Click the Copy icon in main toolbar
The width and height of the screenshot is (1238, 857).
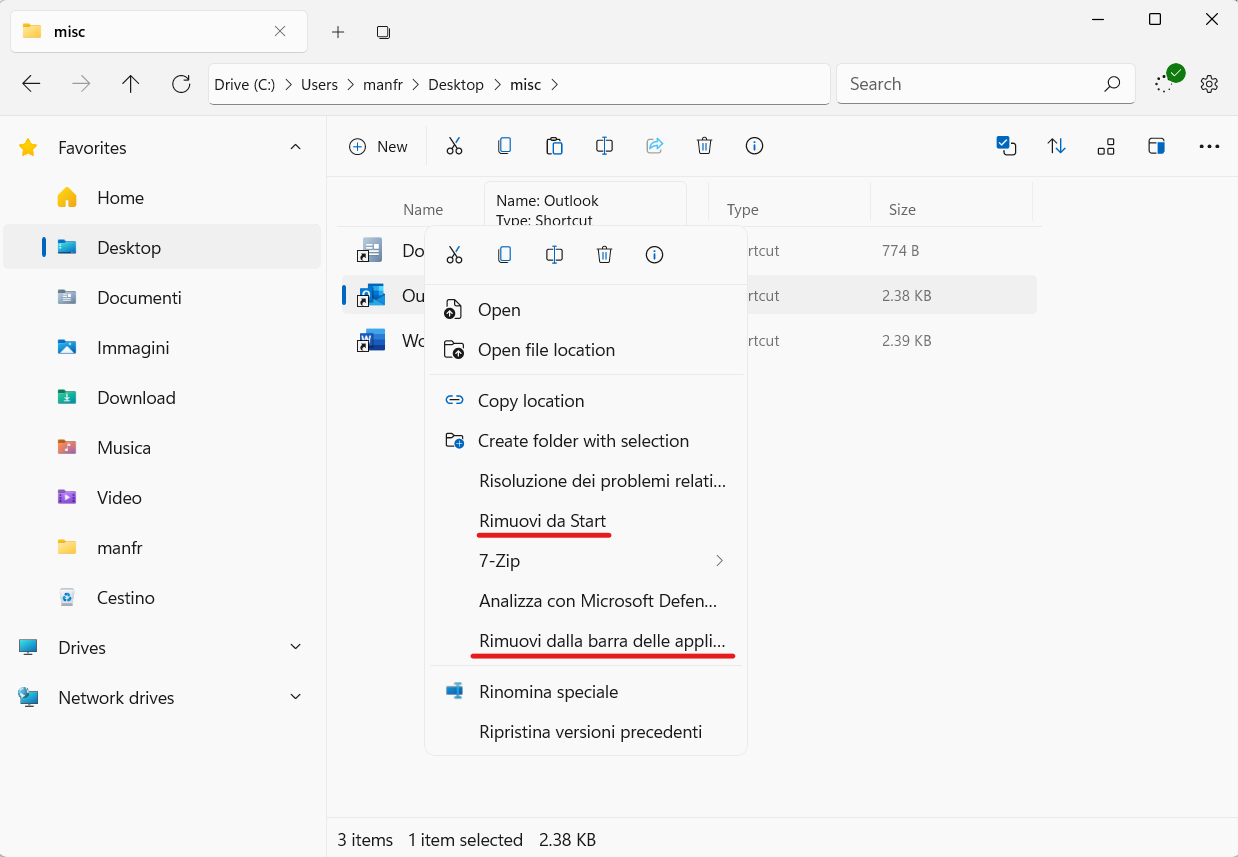pos(504,146)
